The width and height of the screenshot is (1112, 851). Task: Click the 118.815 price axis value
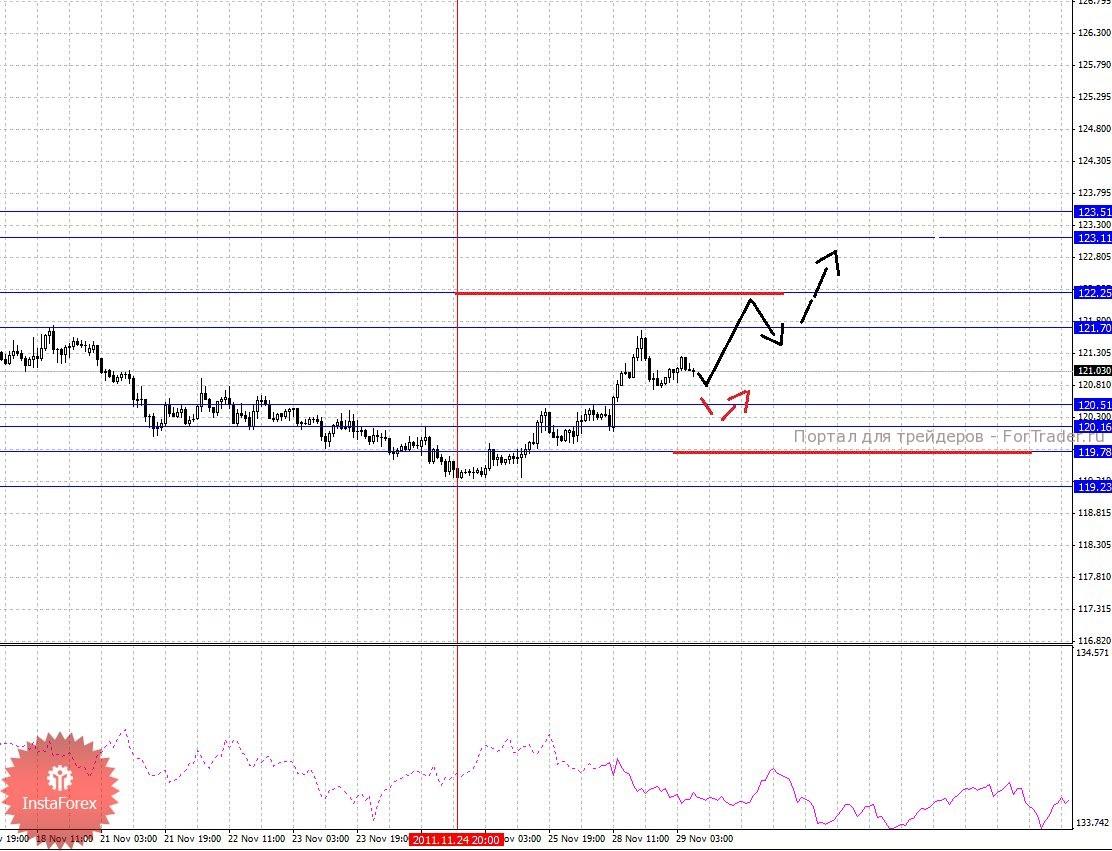[x=1094, y=513]
